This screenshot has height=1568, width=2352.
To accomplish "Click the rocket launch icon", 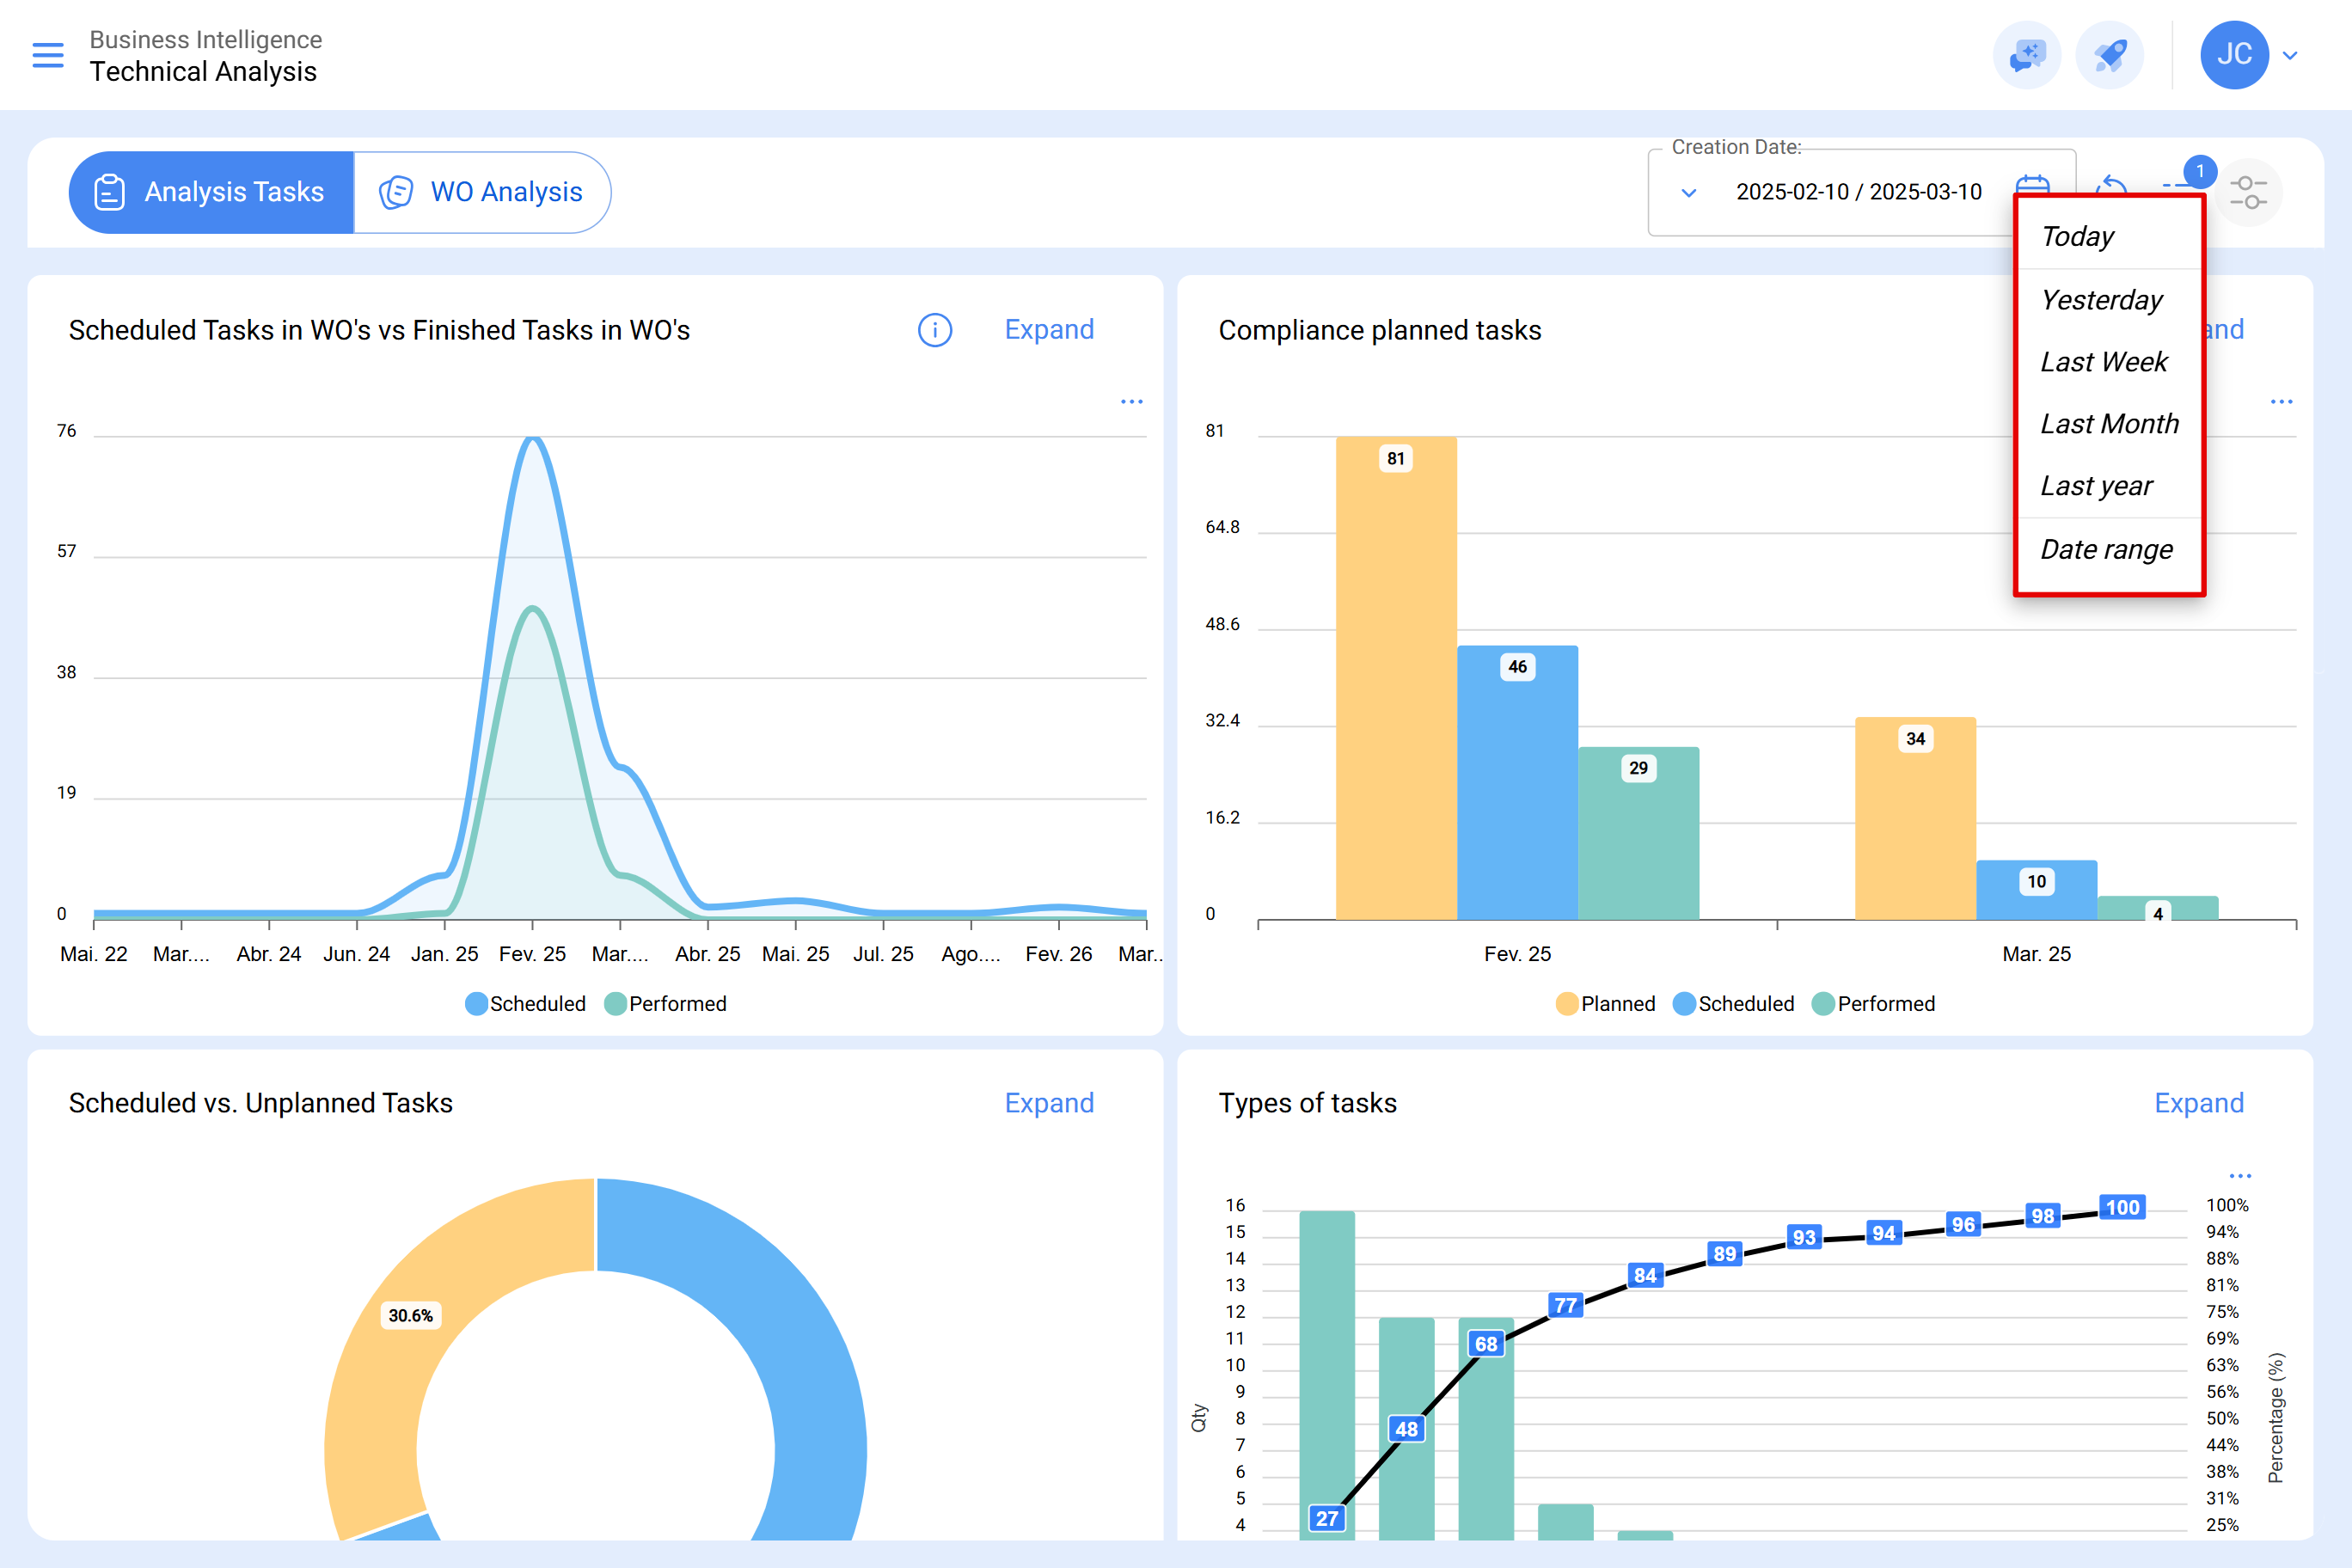I will [x=2109, y=55].
